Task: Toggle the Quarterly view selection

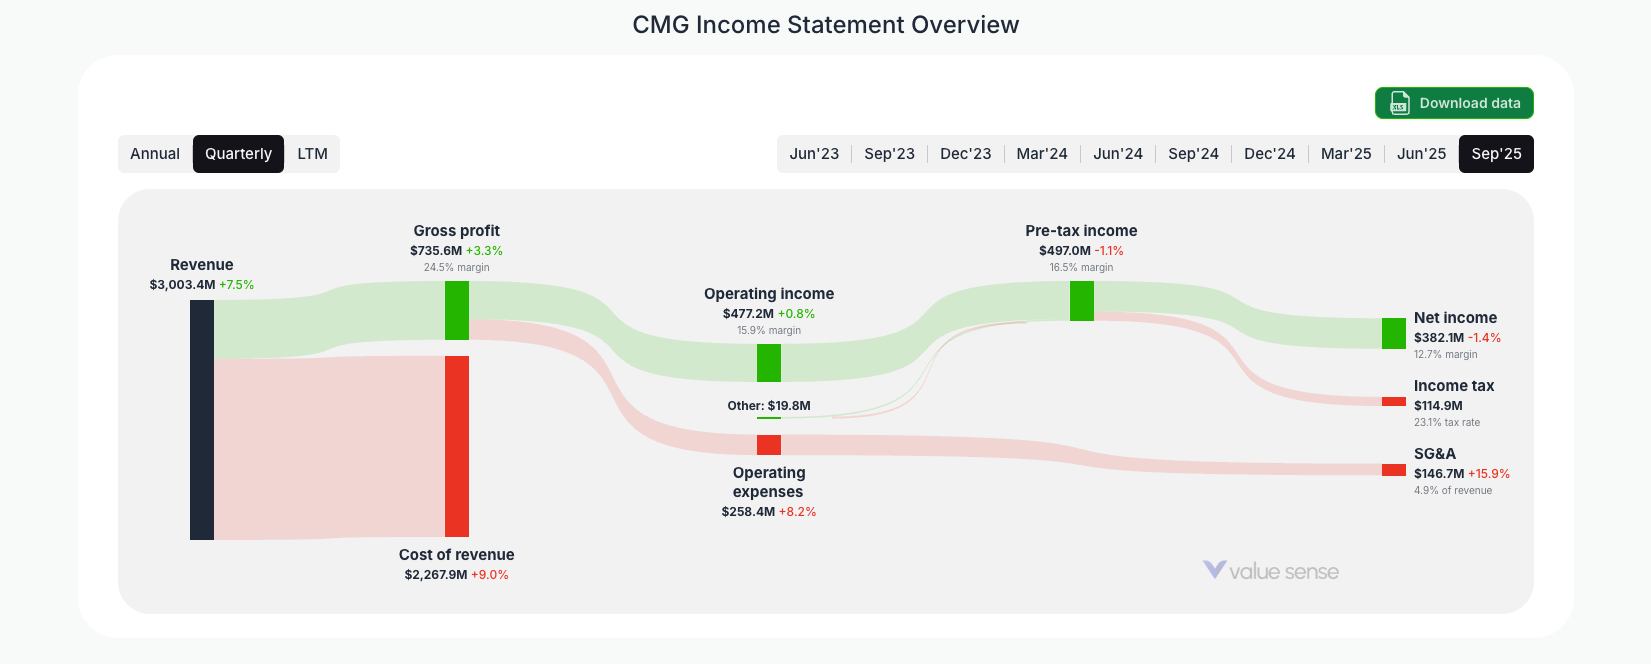Action: [238, 153]
